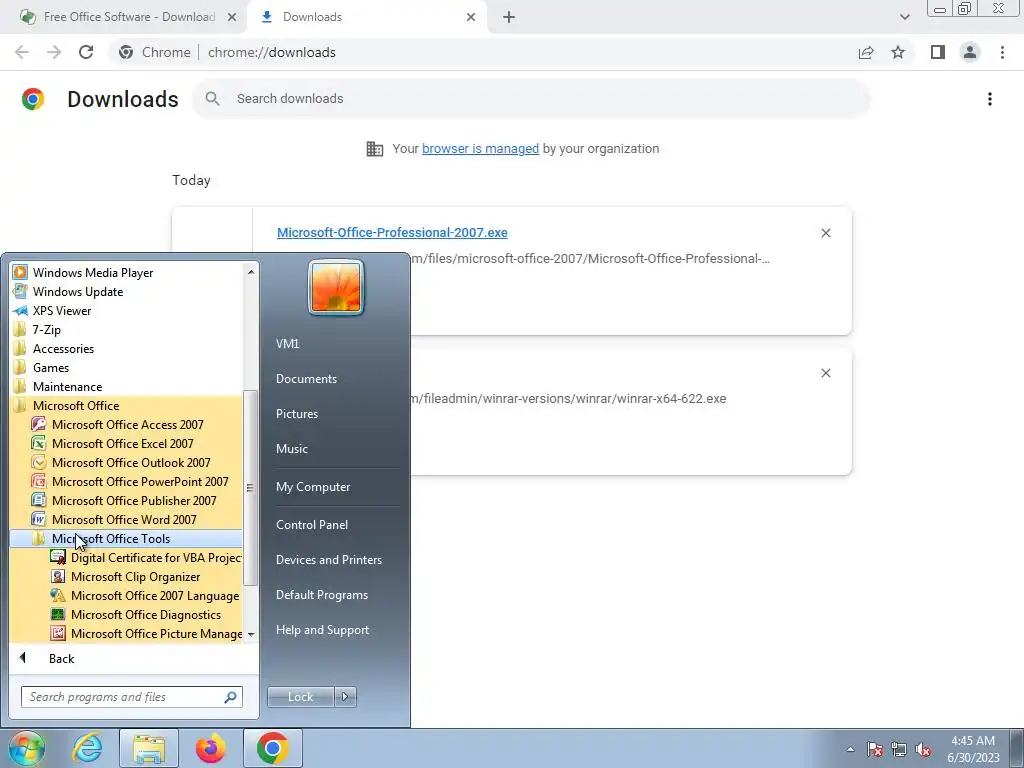Show hidden system tray icons
The height and width of the screenshot is (768, 1024).
850,749
